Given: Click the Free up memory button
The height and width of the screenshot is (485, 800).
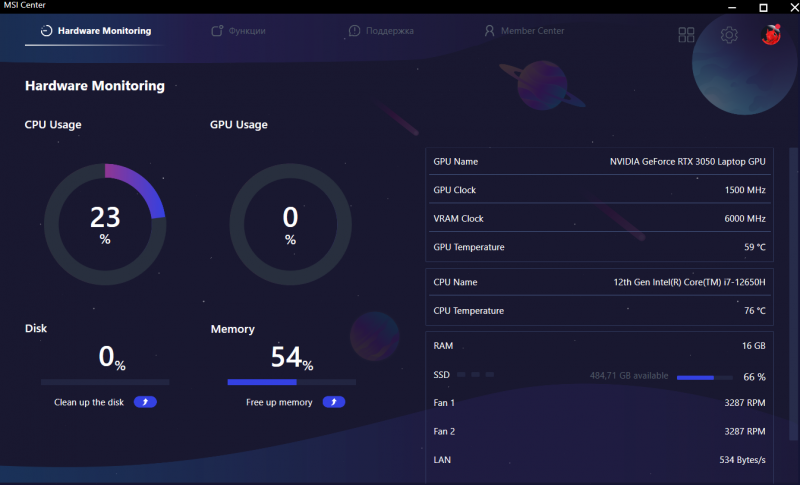Looking at the screenshot, I should point(334,402).
